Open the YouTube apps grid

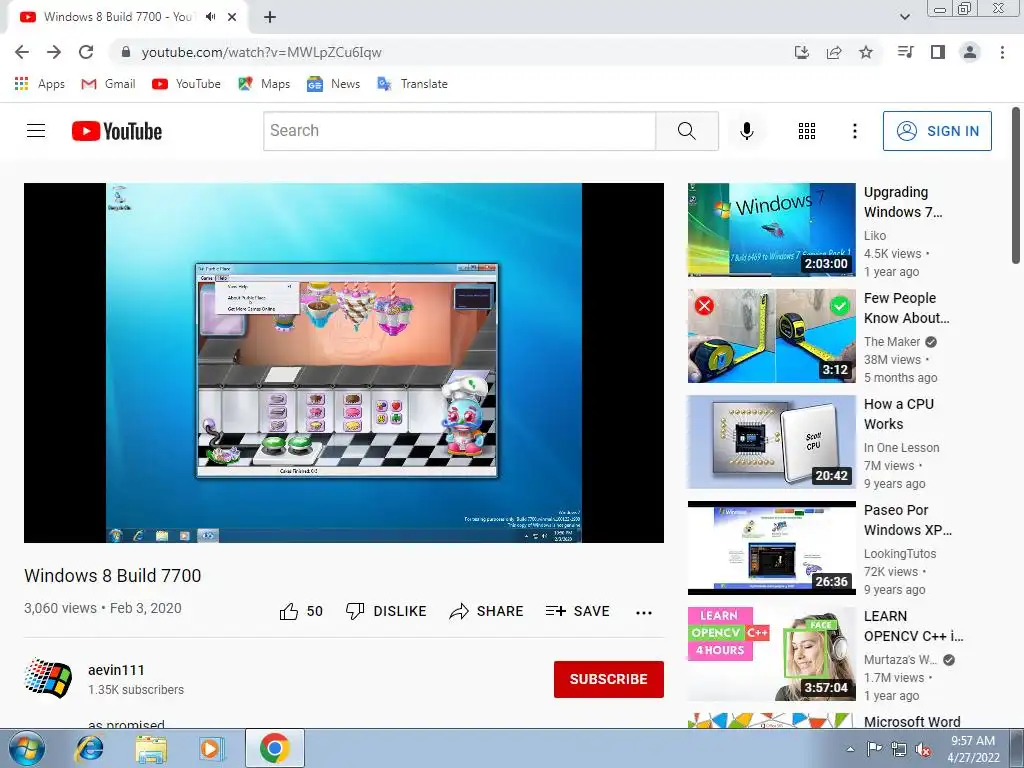(807, 131)
